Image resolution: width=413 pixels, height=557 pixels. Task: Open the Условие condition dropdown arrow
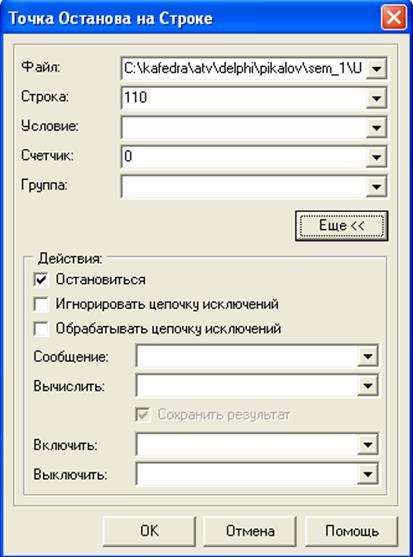click(376, 127)
